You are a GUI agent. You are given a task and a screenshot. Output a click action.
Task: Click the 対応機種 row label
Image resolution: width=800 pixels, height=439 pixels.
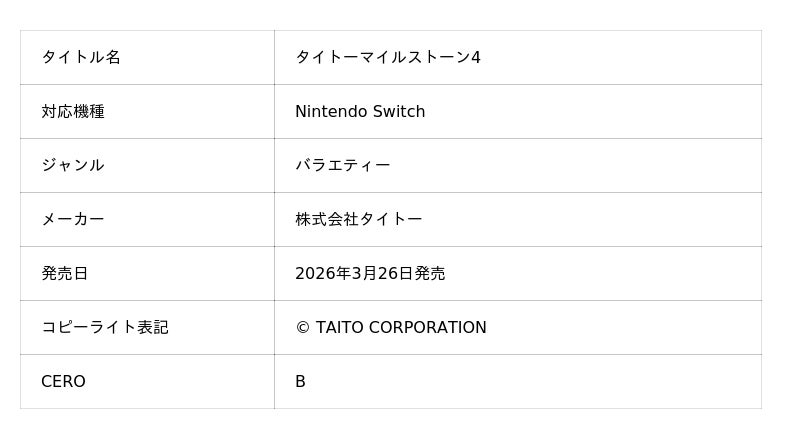coord(73,112)
